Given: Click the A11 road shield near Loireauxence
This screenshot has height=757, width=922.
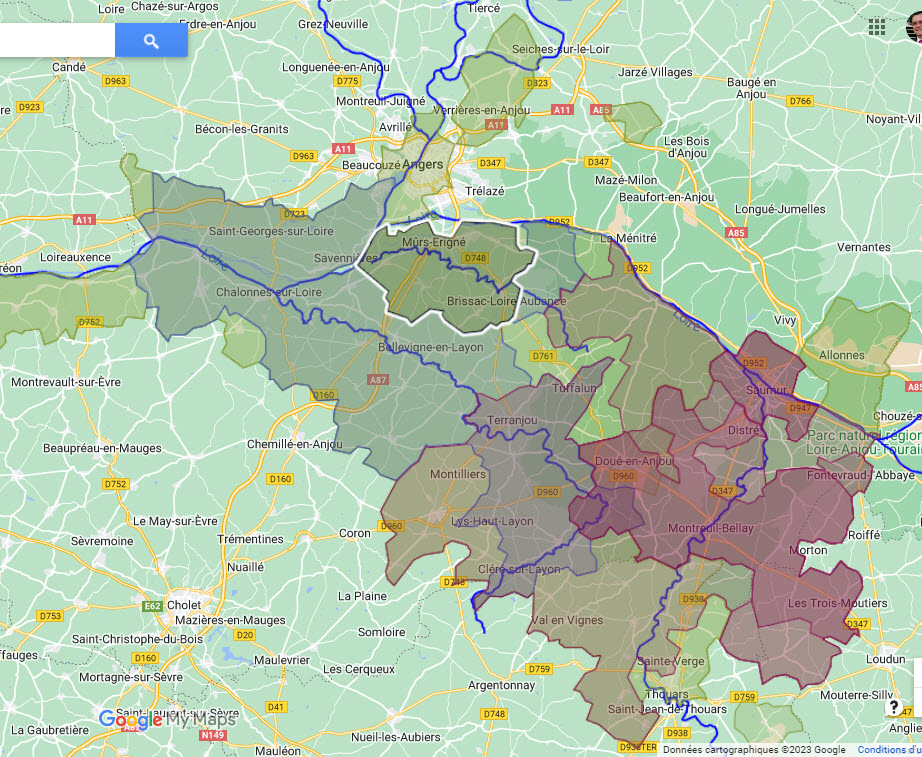Looking at the screenshot, I should (x=83, y=220).
